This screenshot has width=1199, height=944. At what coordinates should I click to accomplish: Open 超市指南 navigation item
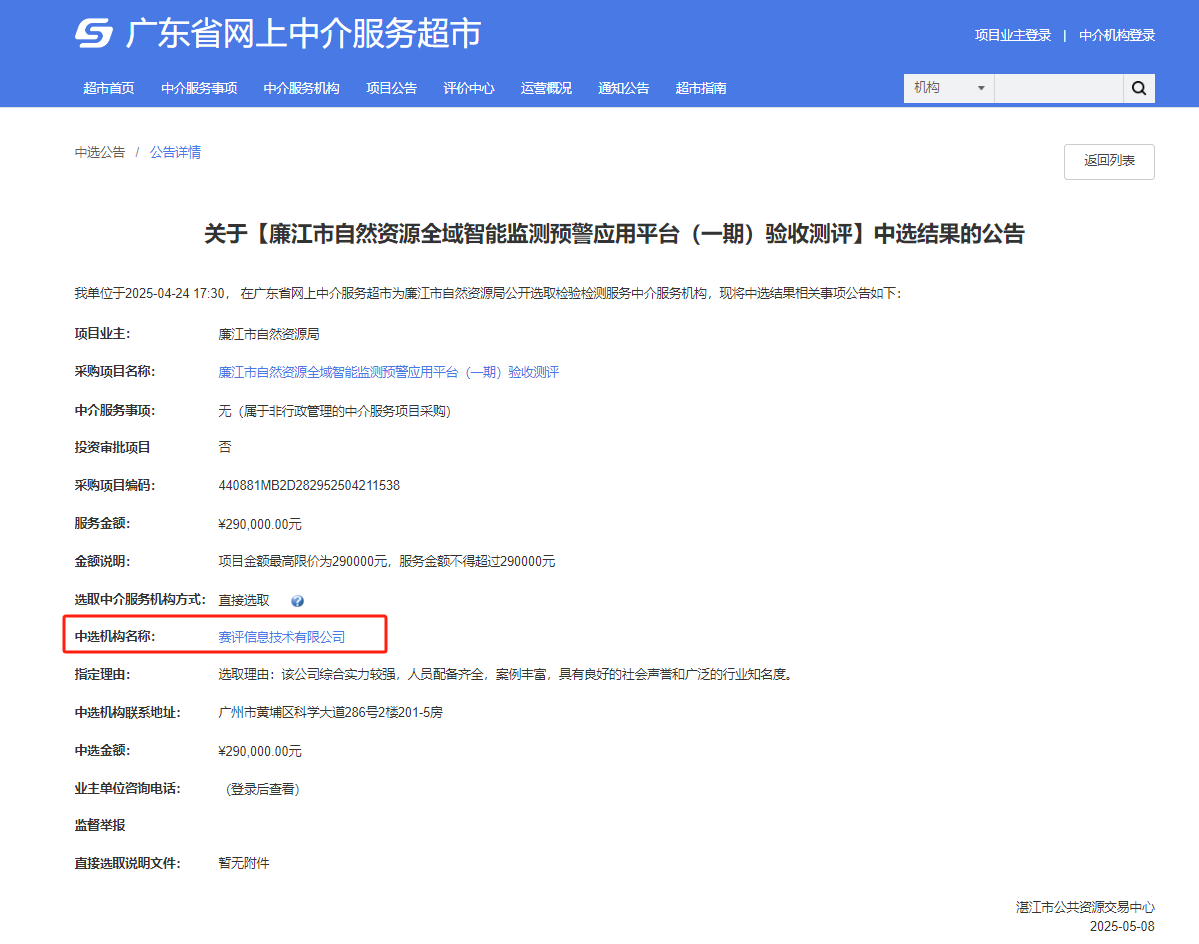[x=700, y=88]
